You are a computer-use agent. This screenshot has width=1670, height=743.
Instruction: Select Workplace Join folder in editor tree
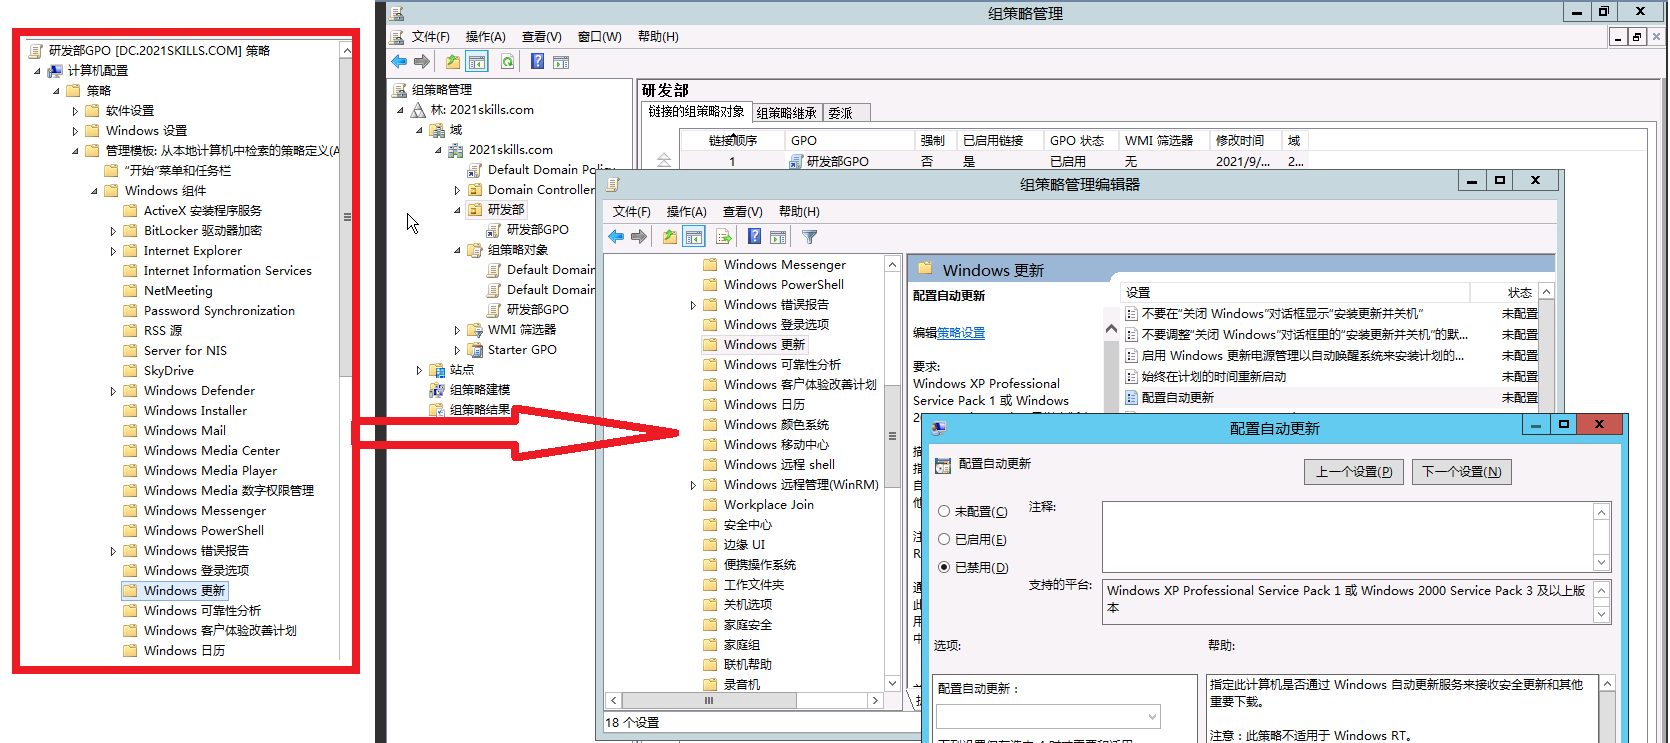point(768,505)
